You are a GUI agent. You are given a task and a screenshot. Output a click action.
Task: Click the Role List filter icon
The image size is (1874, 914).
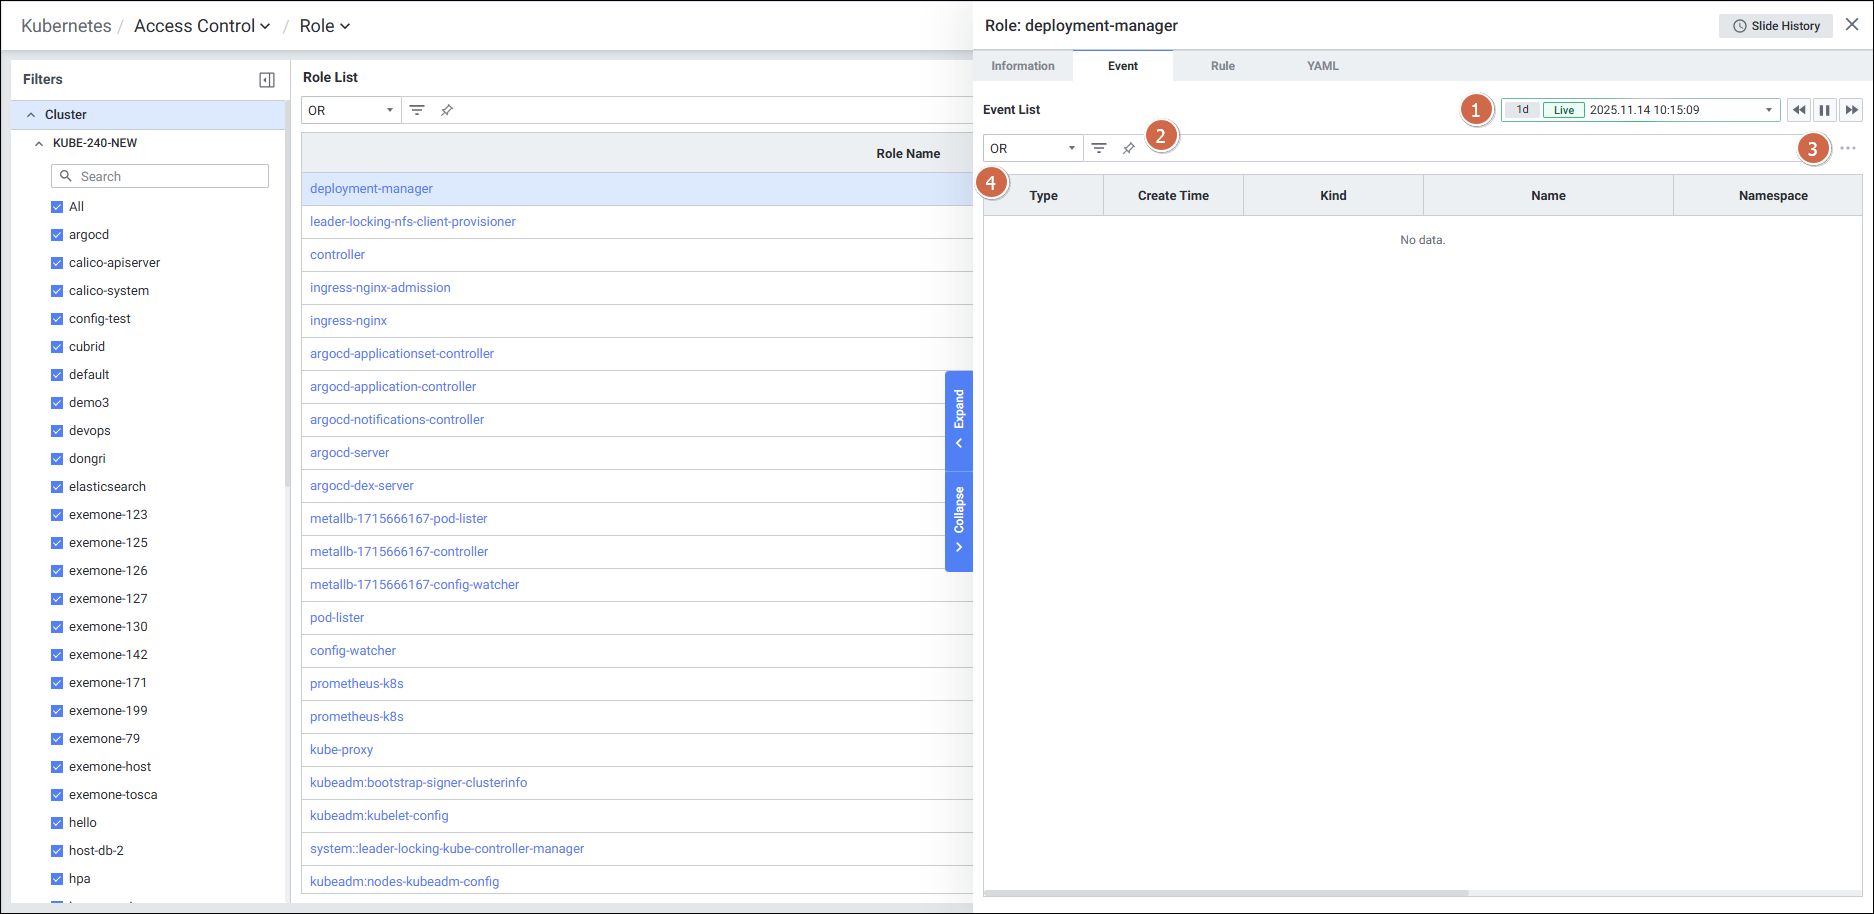click(417, 110)
